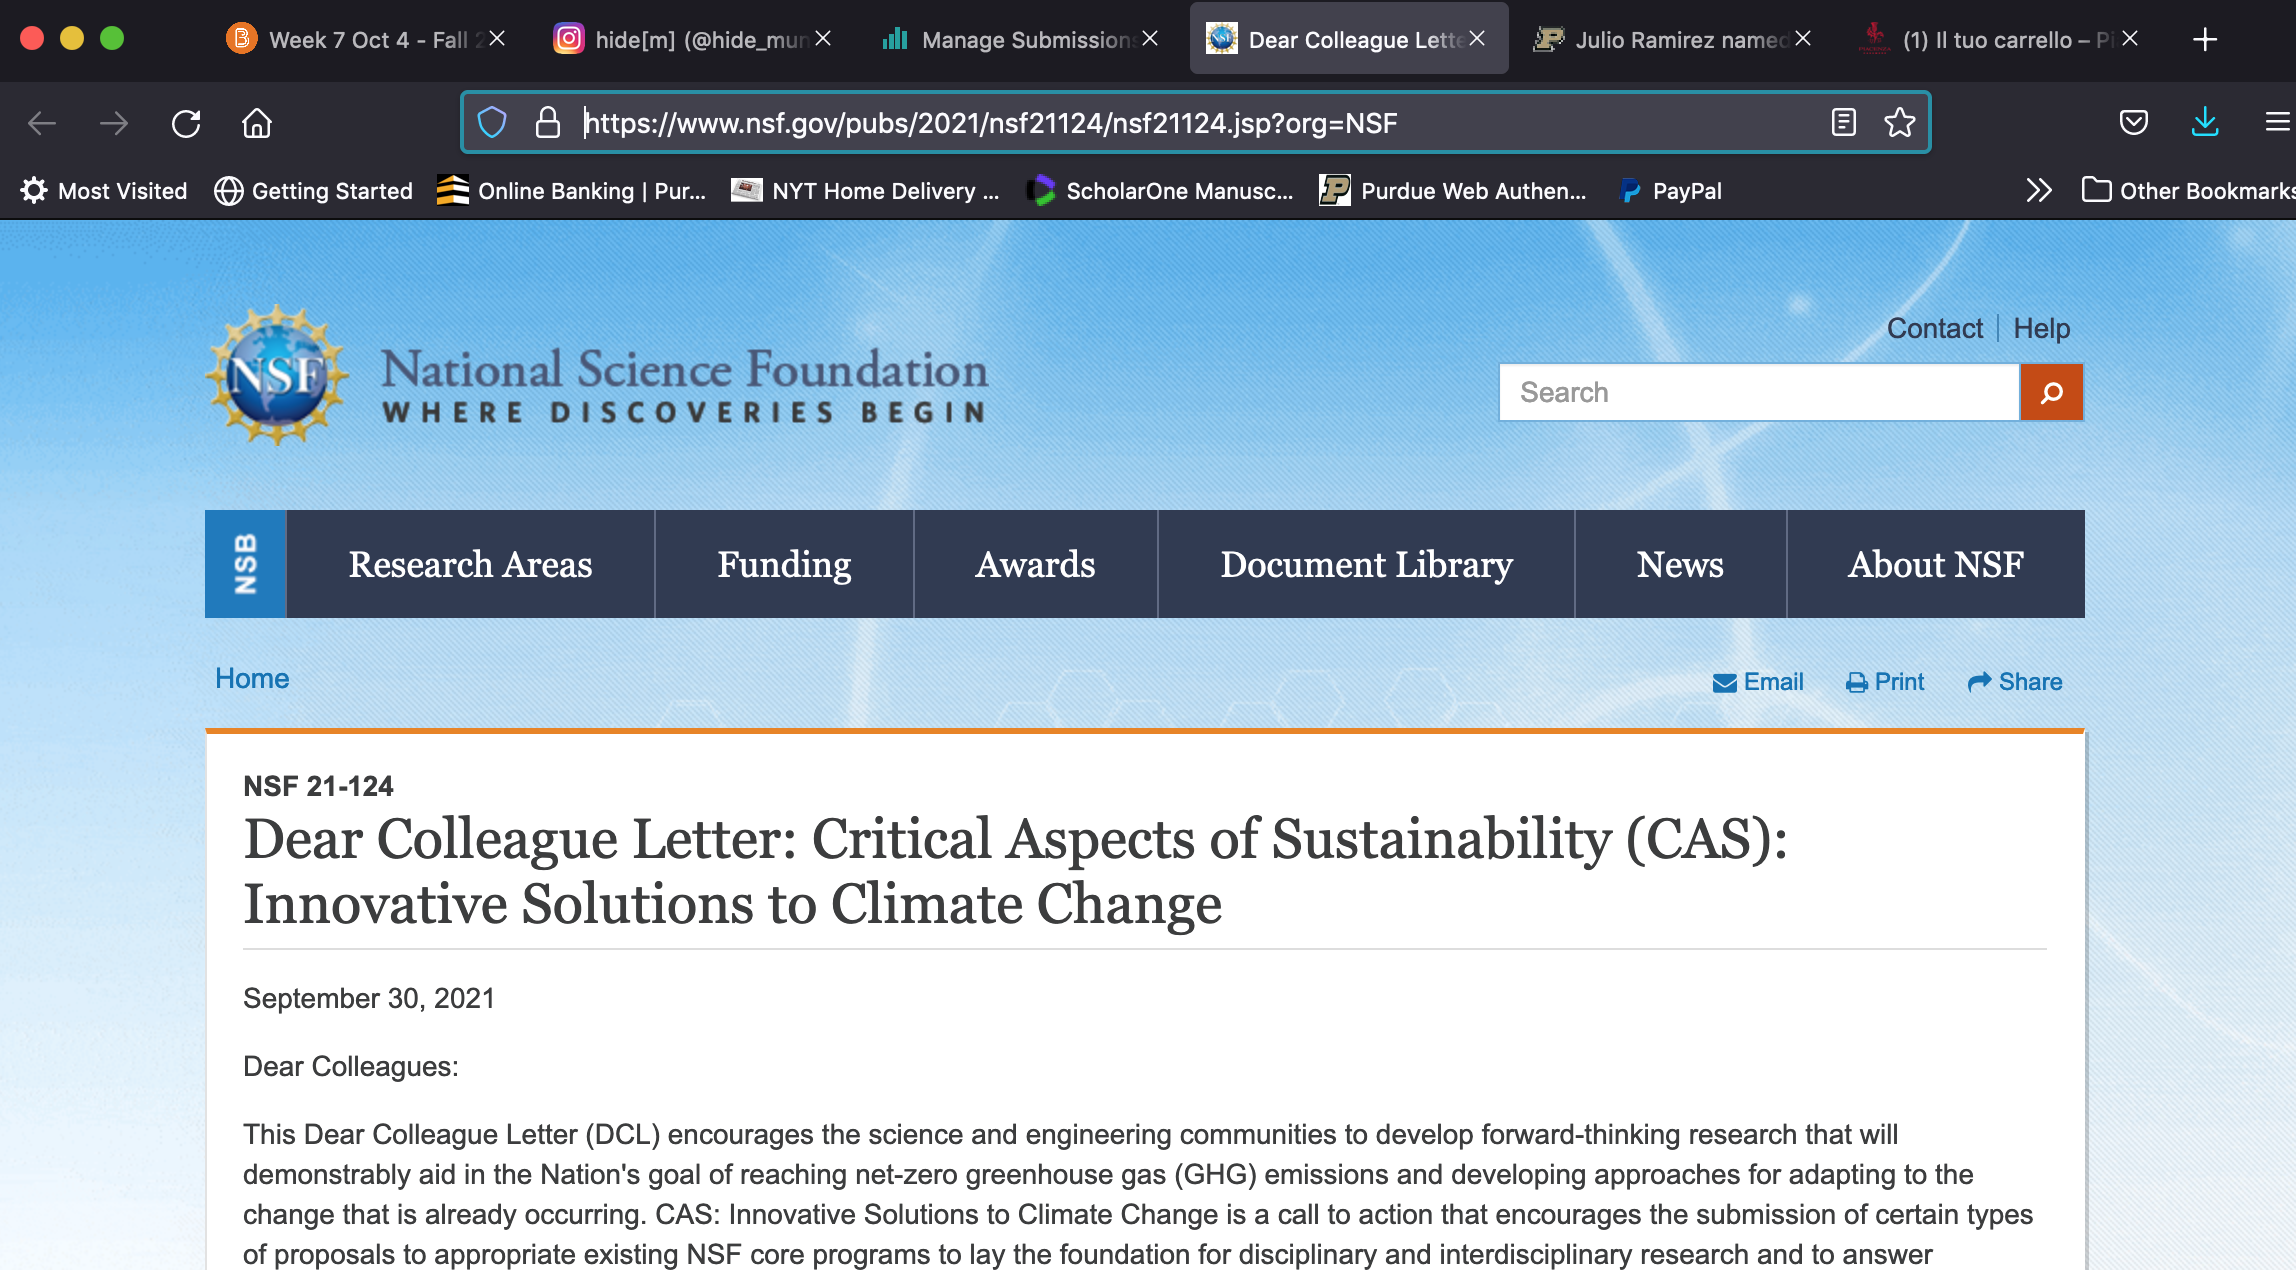
Task: Open the NSB blue side tab
Action: [x=246, y=564]
